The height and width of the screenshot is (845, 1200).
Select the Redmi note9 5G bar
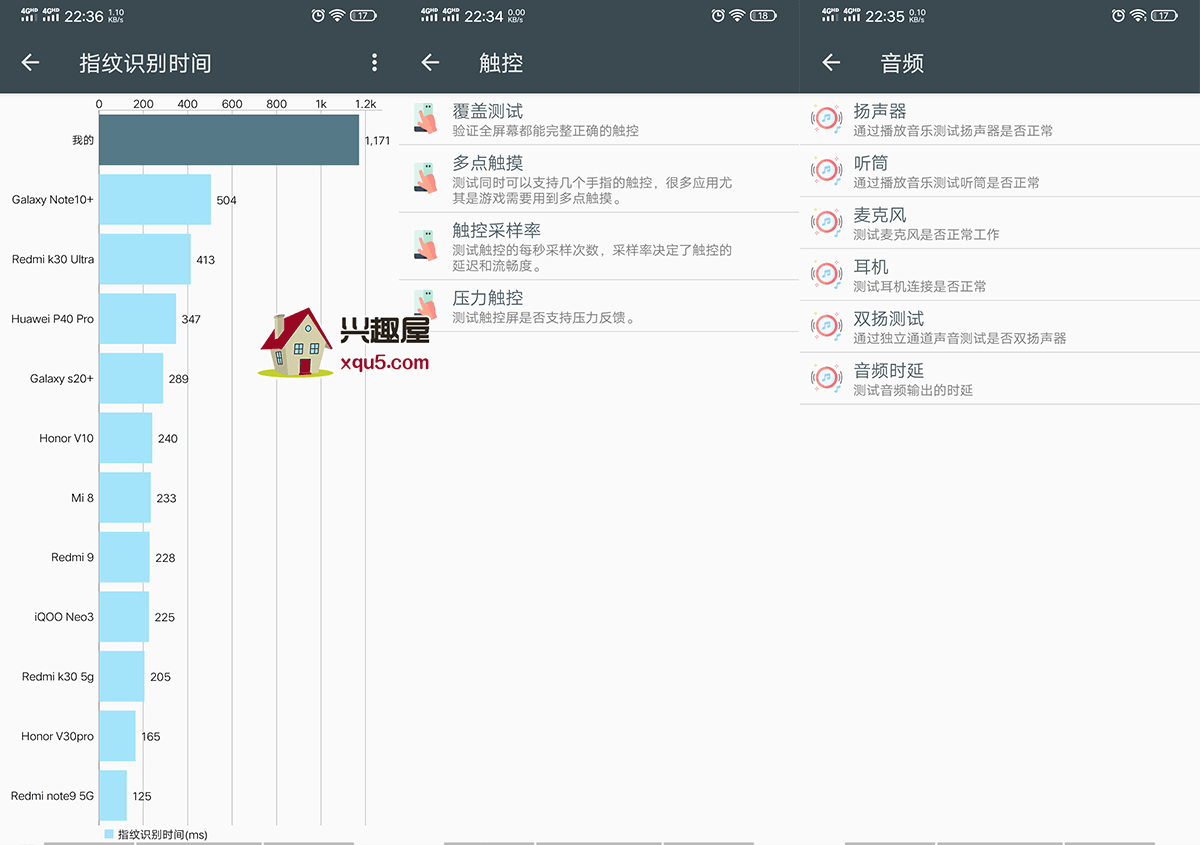(x=113, y=796)
